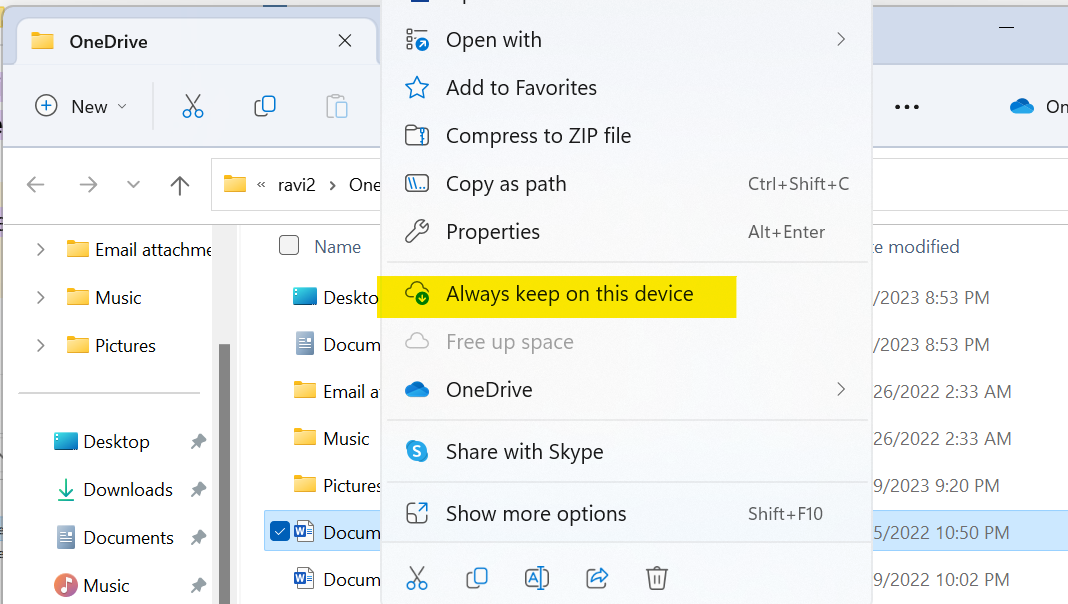Open recent locations dropdown chevron
Viewport: 1068px width, 604px height.
tap(134, 185)
